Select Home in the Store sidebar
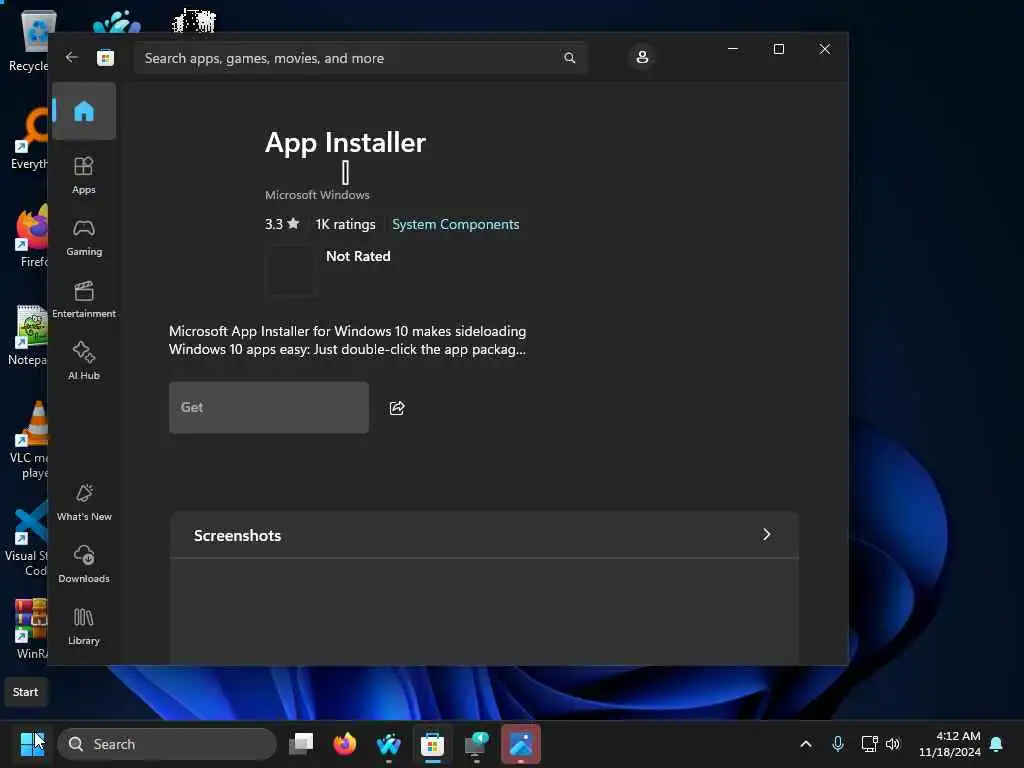This screenshot has height=768, width=1024. 84,112
